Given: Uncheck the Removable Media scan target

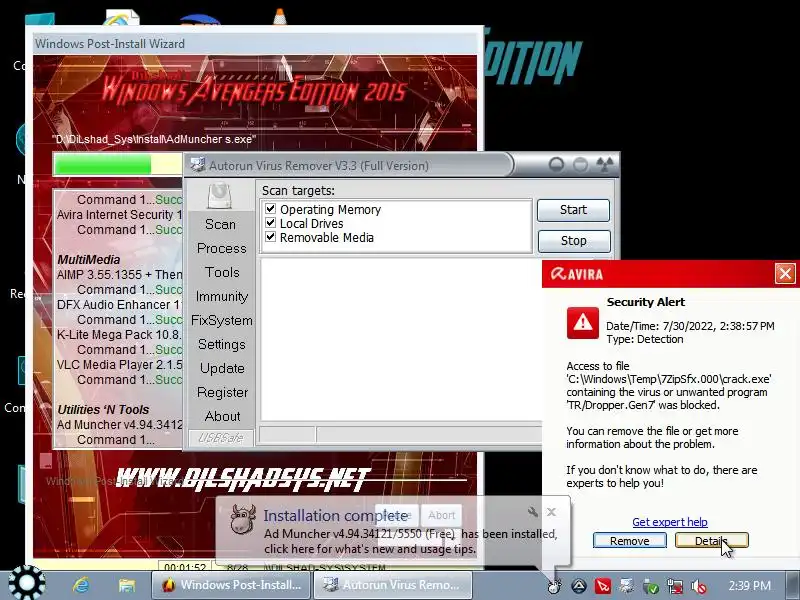Looking at the screenshot, I should click(270, 237).
